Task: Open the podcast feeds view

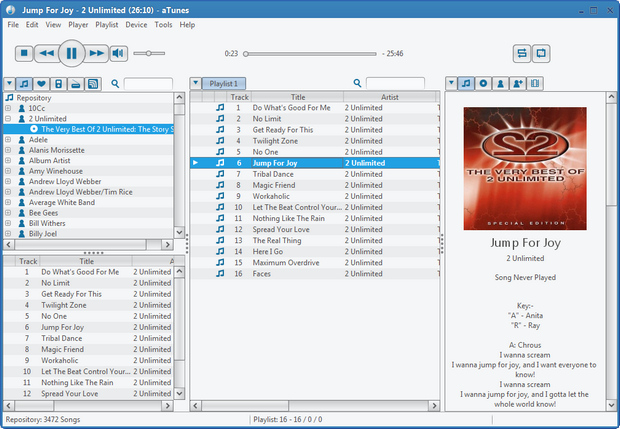Action: click(93, 83)
